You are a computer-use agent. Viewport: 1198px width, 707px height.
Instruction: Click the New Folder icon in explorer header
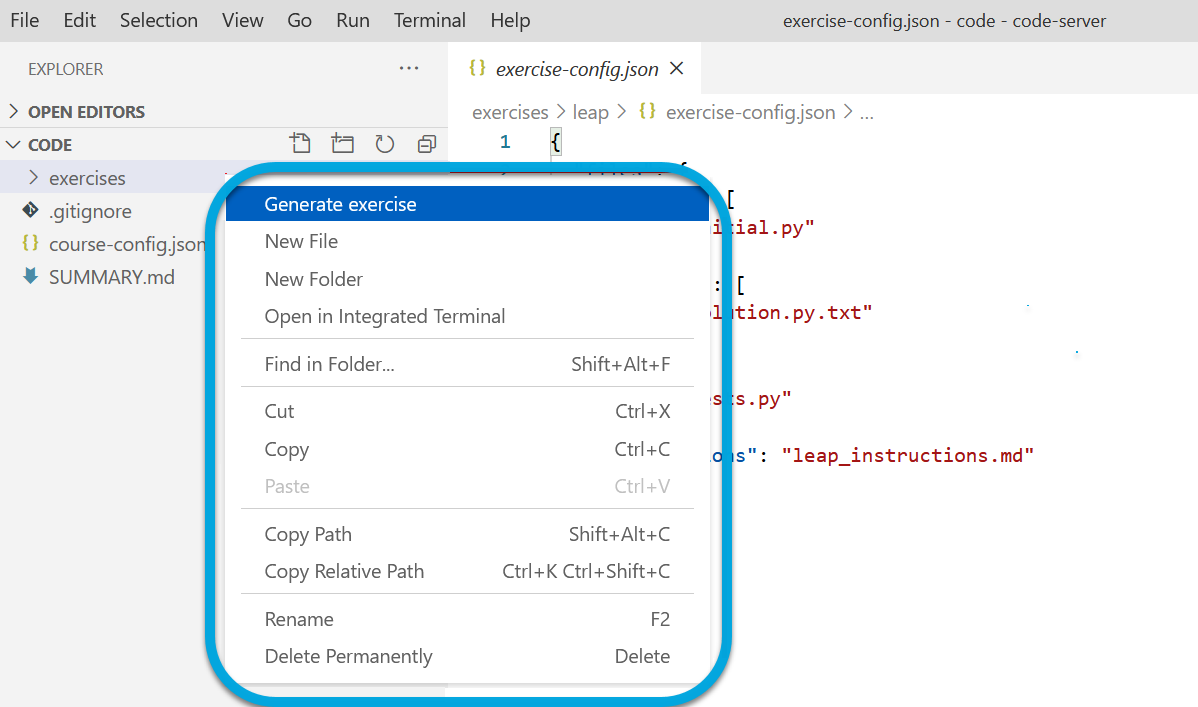[x=343, y=144]
